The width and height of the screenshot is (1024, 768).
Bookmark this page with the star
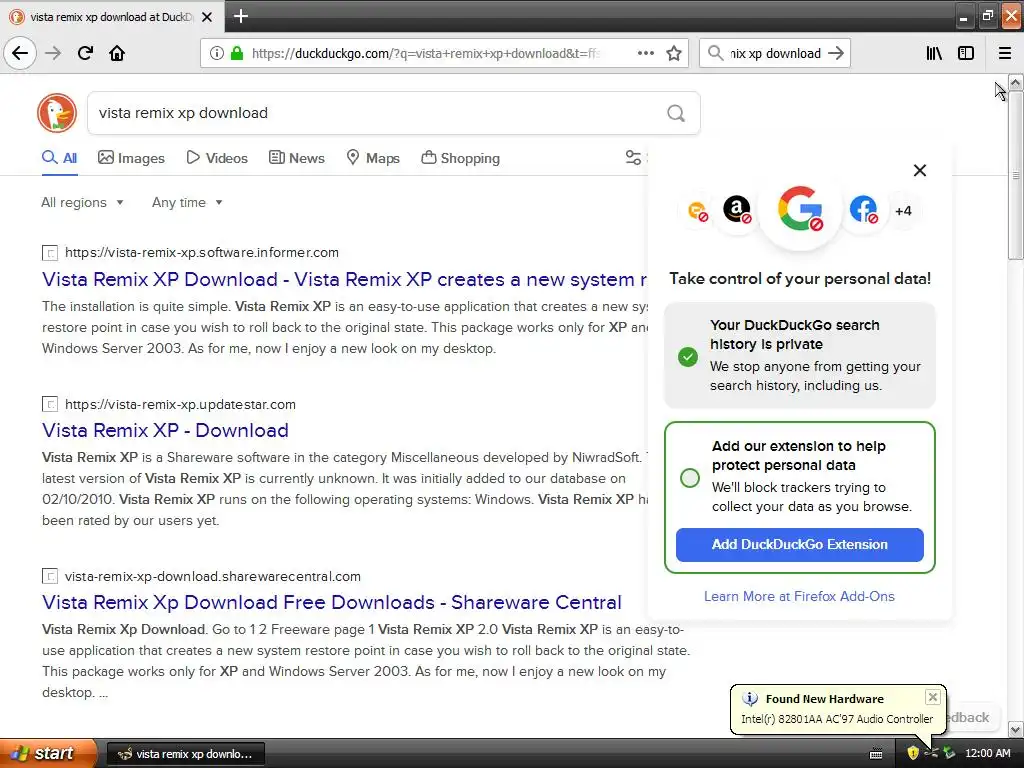tap(674, 53)
